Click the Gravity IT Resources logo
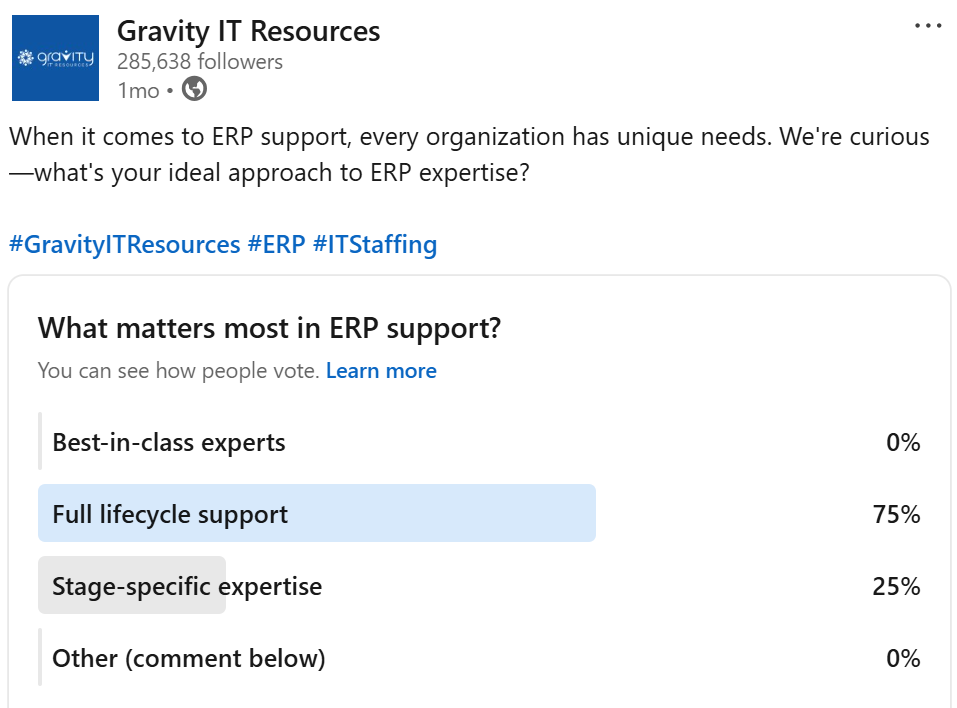Screen dimensions: 957x708 (55, 58)
